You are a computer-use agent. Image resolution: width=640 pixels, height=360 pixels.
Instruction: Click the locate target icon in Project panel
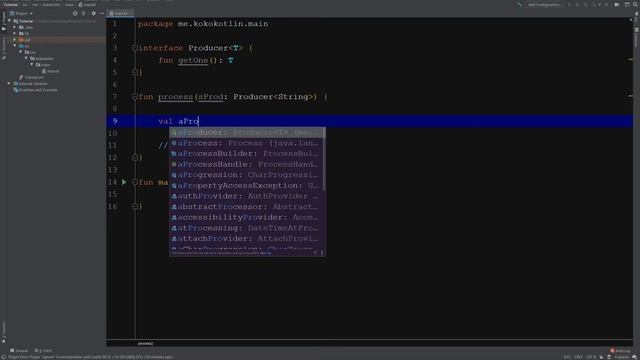[x=75, y=13]
